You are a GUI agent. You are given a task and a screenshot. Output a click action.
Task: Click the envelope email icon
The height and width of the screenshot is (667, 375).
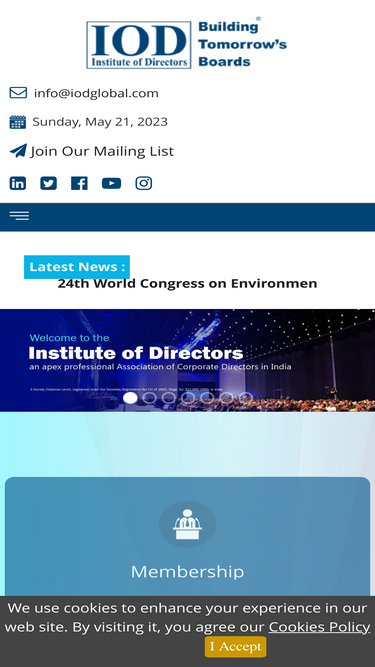tap(18, 93)
